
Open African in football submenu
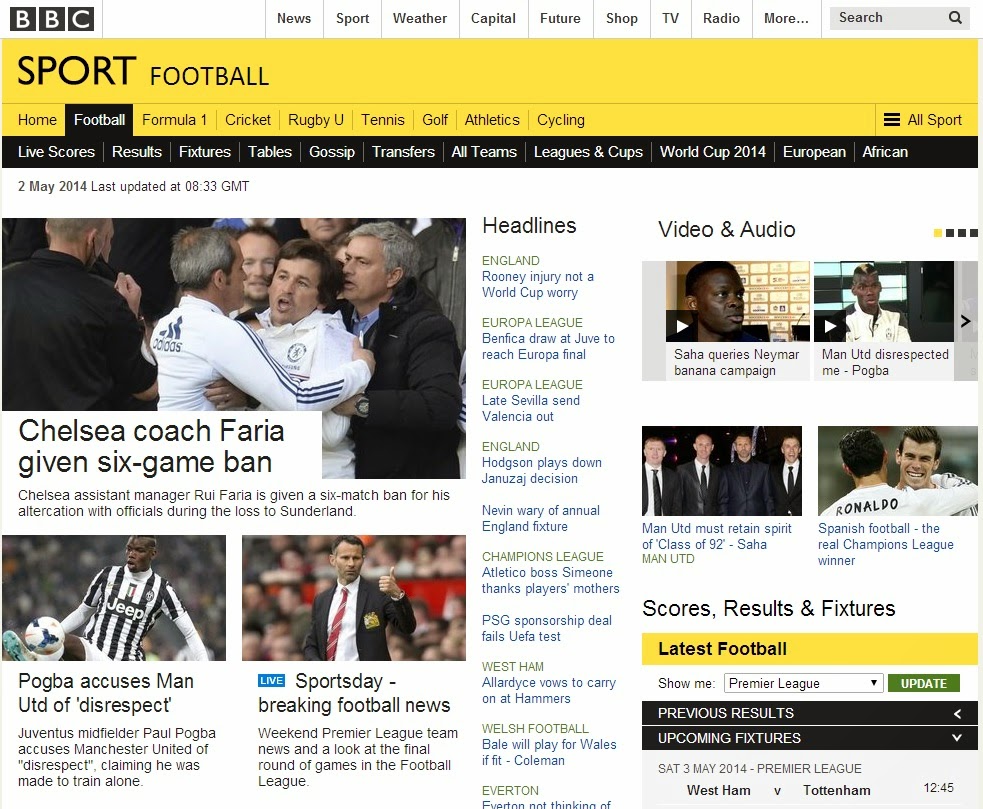tap(885, 152)
